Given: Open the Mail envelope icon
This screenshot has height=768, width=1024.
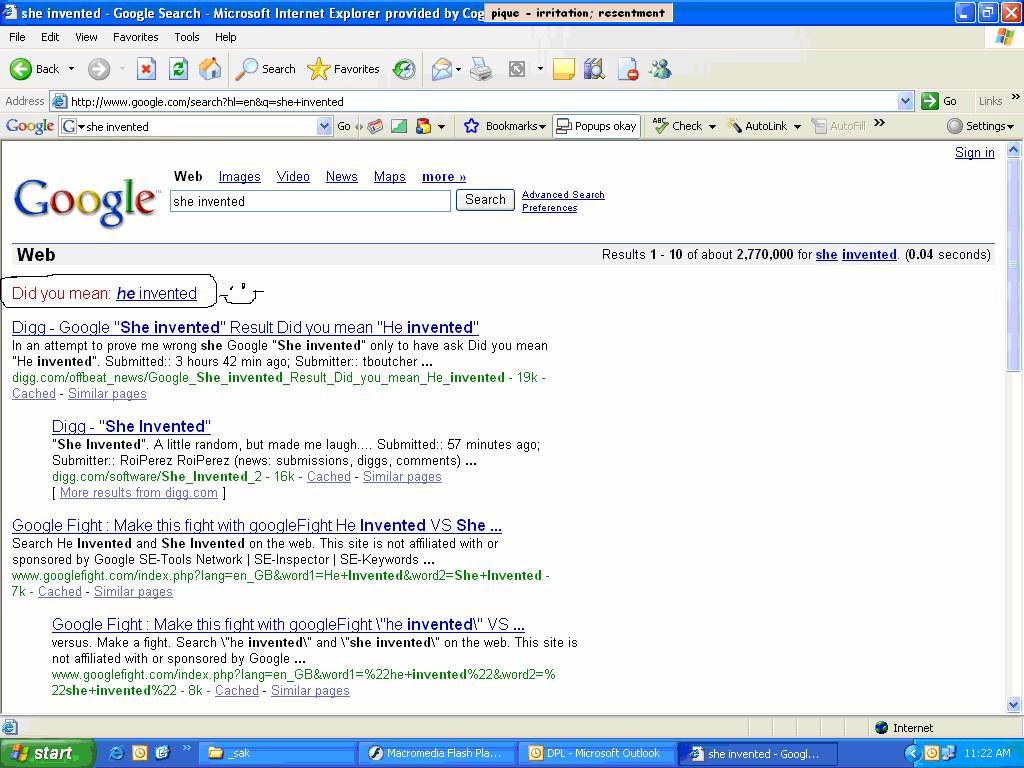Looking at the screenshot, I should 442,69.
